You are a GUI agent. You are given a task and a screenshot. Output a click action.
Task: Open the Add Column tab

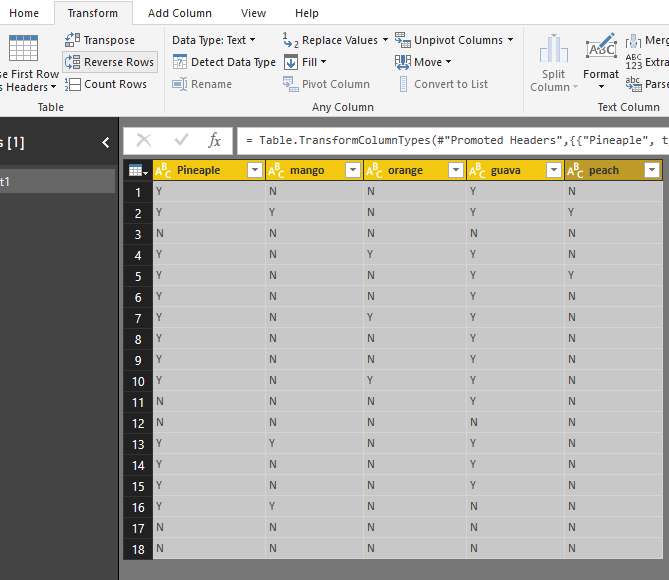pyautogui.click(x=180, y=13)
